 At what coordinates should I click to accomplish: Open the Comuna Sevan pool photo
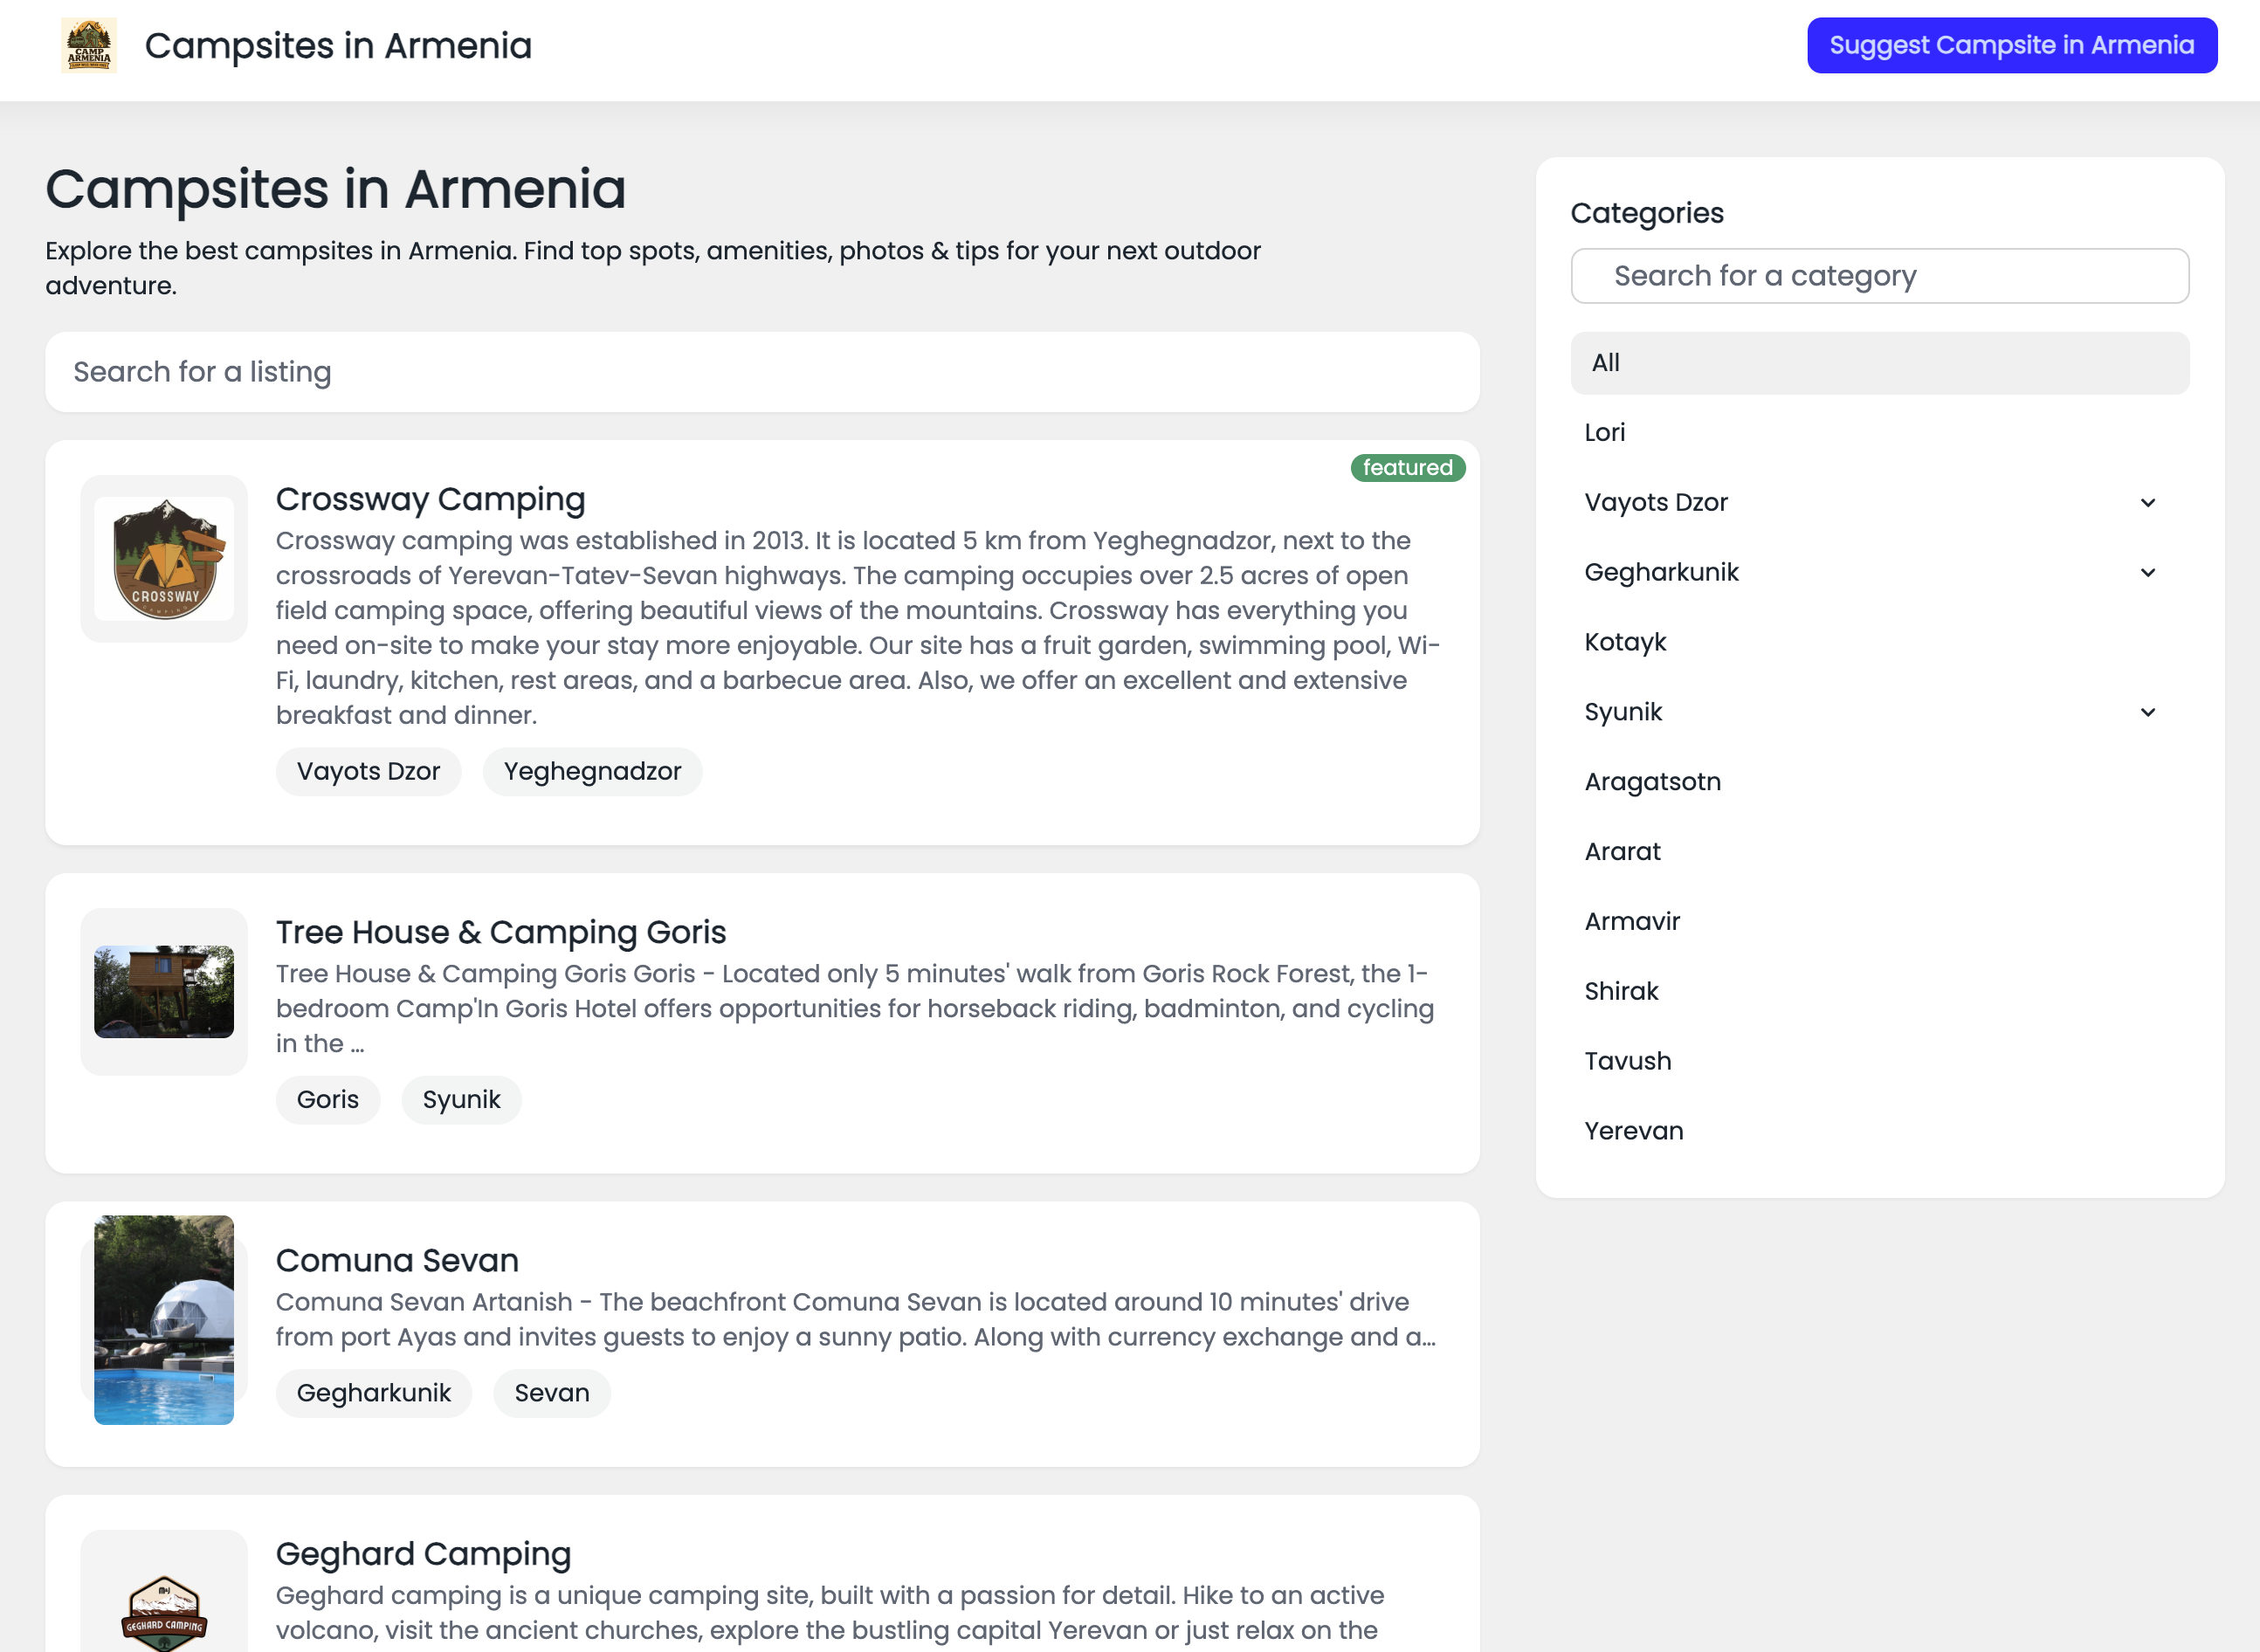[164, 1319]
